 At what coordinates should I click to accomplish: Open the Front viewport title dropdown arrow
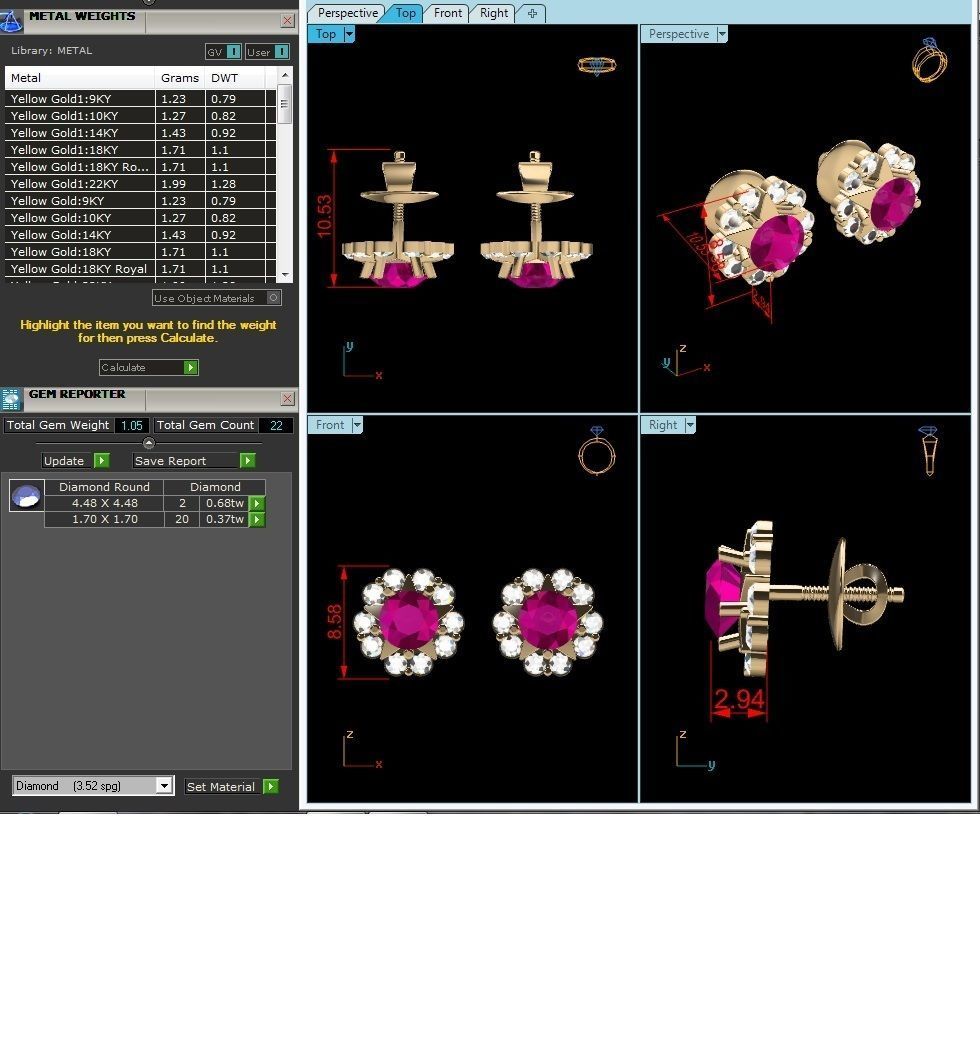[x=357, y=425]
